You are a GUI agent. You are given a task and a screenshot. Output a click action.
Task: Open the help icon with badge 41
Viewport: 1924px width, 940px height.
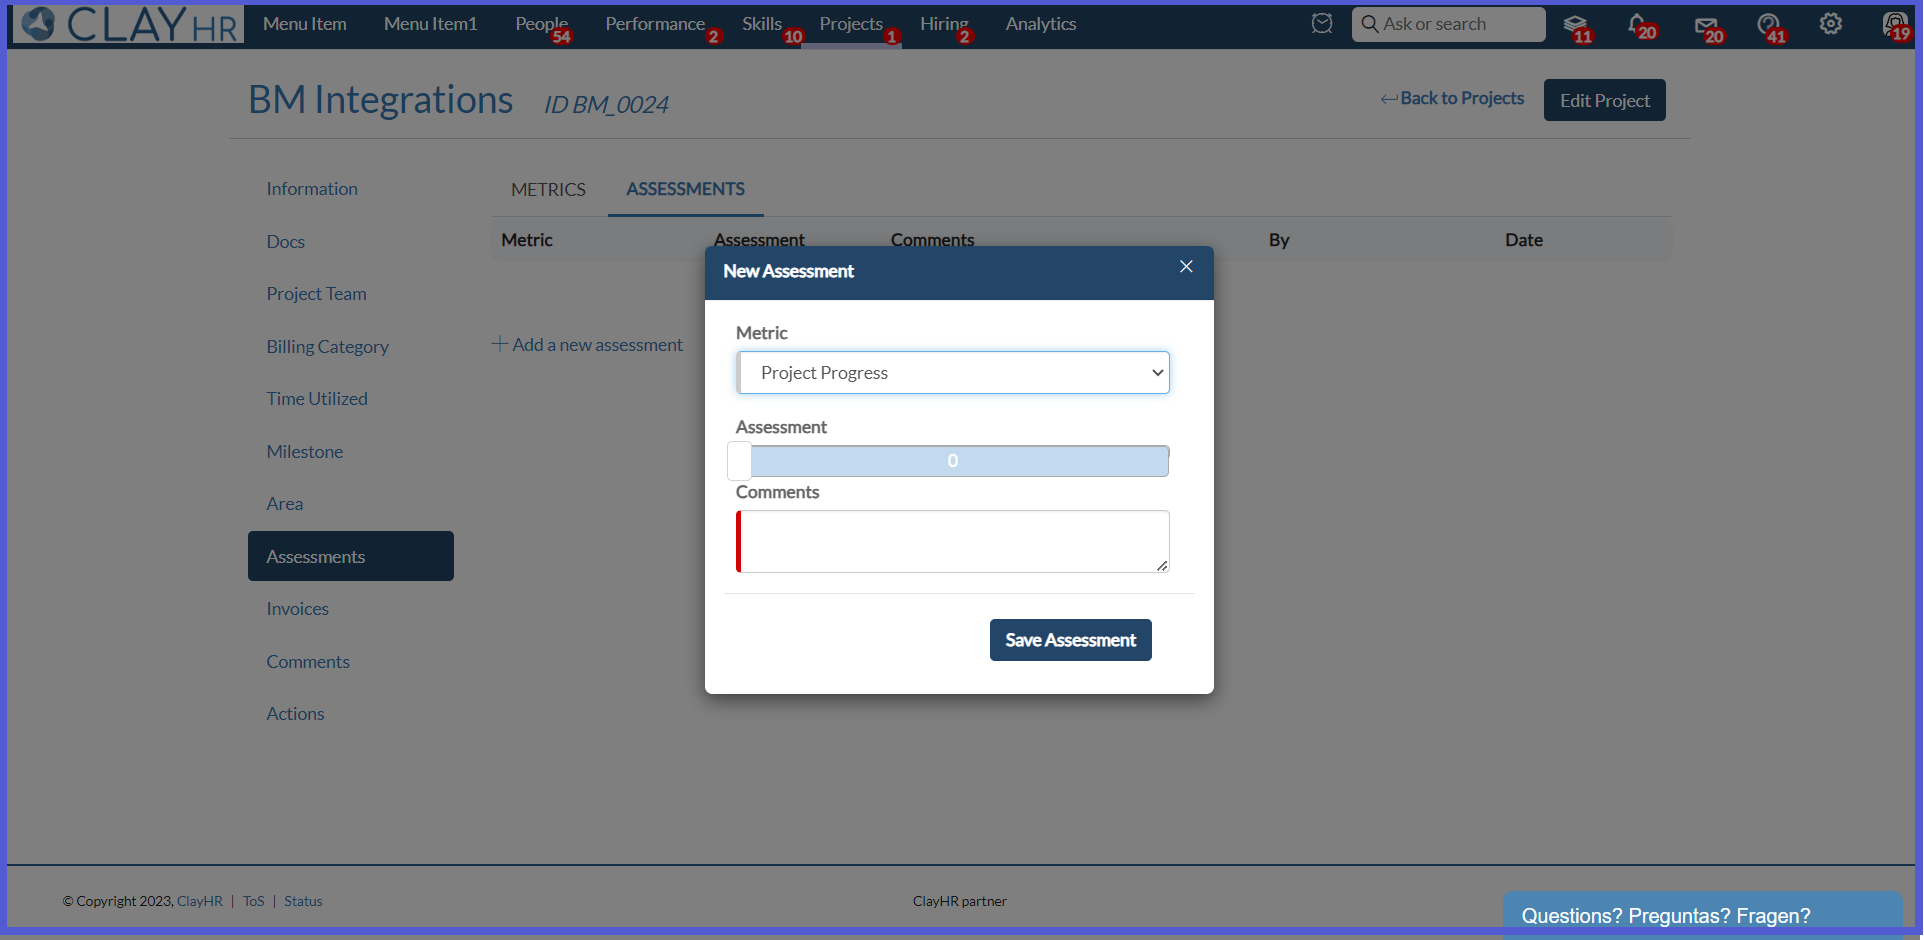(x=1769, y=24)
